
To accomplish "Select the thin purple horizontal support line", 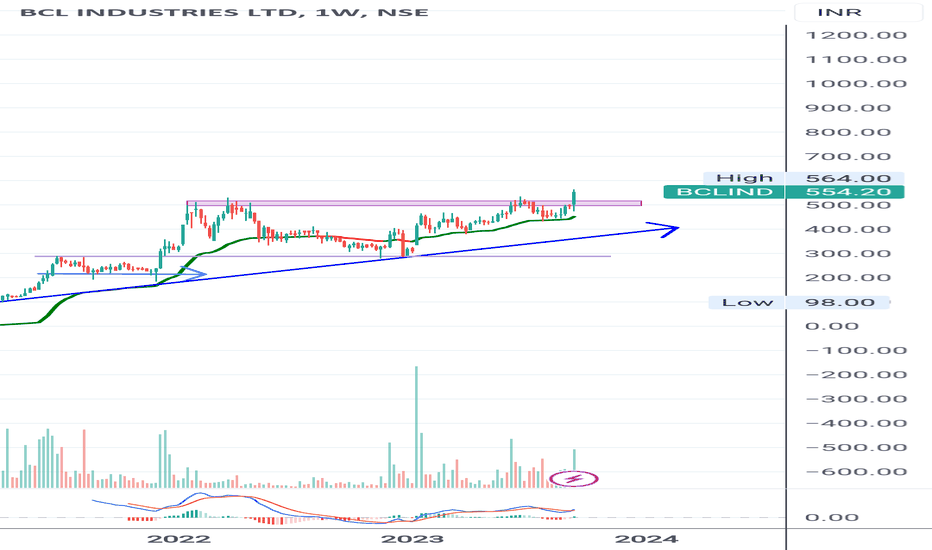I will click(x=323, y=256).
